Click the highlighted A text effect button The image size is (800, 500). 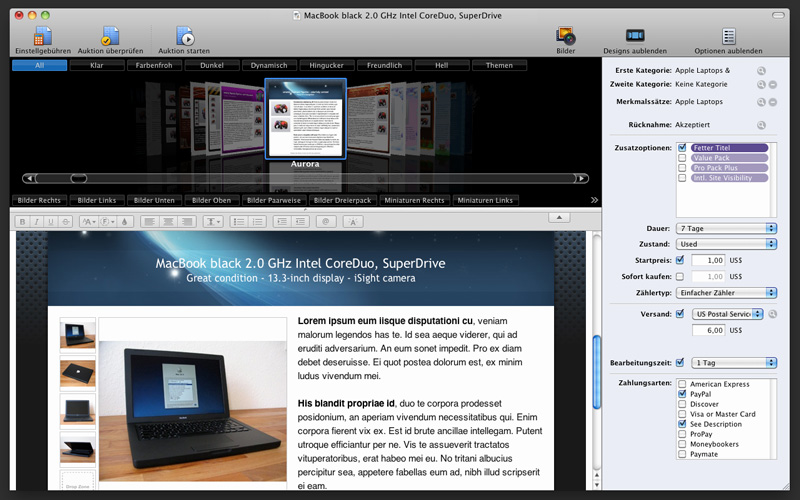click(353, 221)
